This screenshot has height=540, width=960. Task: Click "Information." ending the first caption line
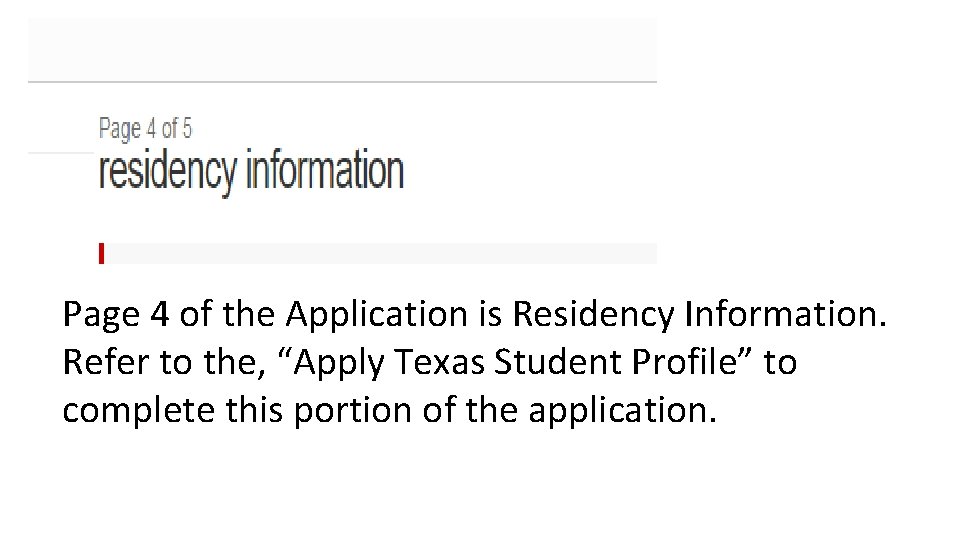pos(786,315)
